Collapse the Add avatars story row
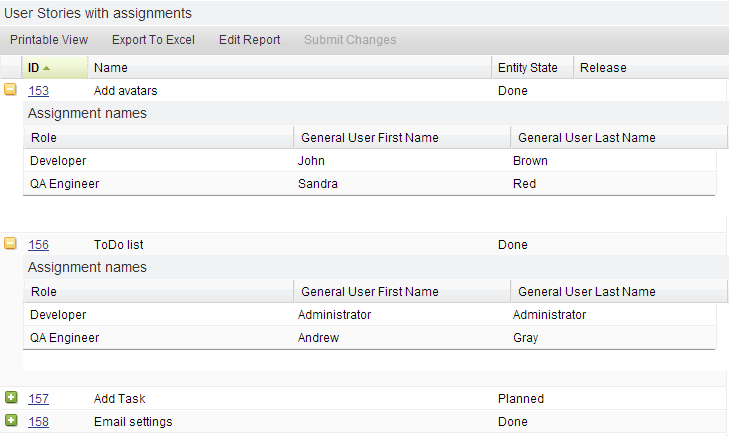The height and width of the screenshot is (437, 729). click(11, 90)
